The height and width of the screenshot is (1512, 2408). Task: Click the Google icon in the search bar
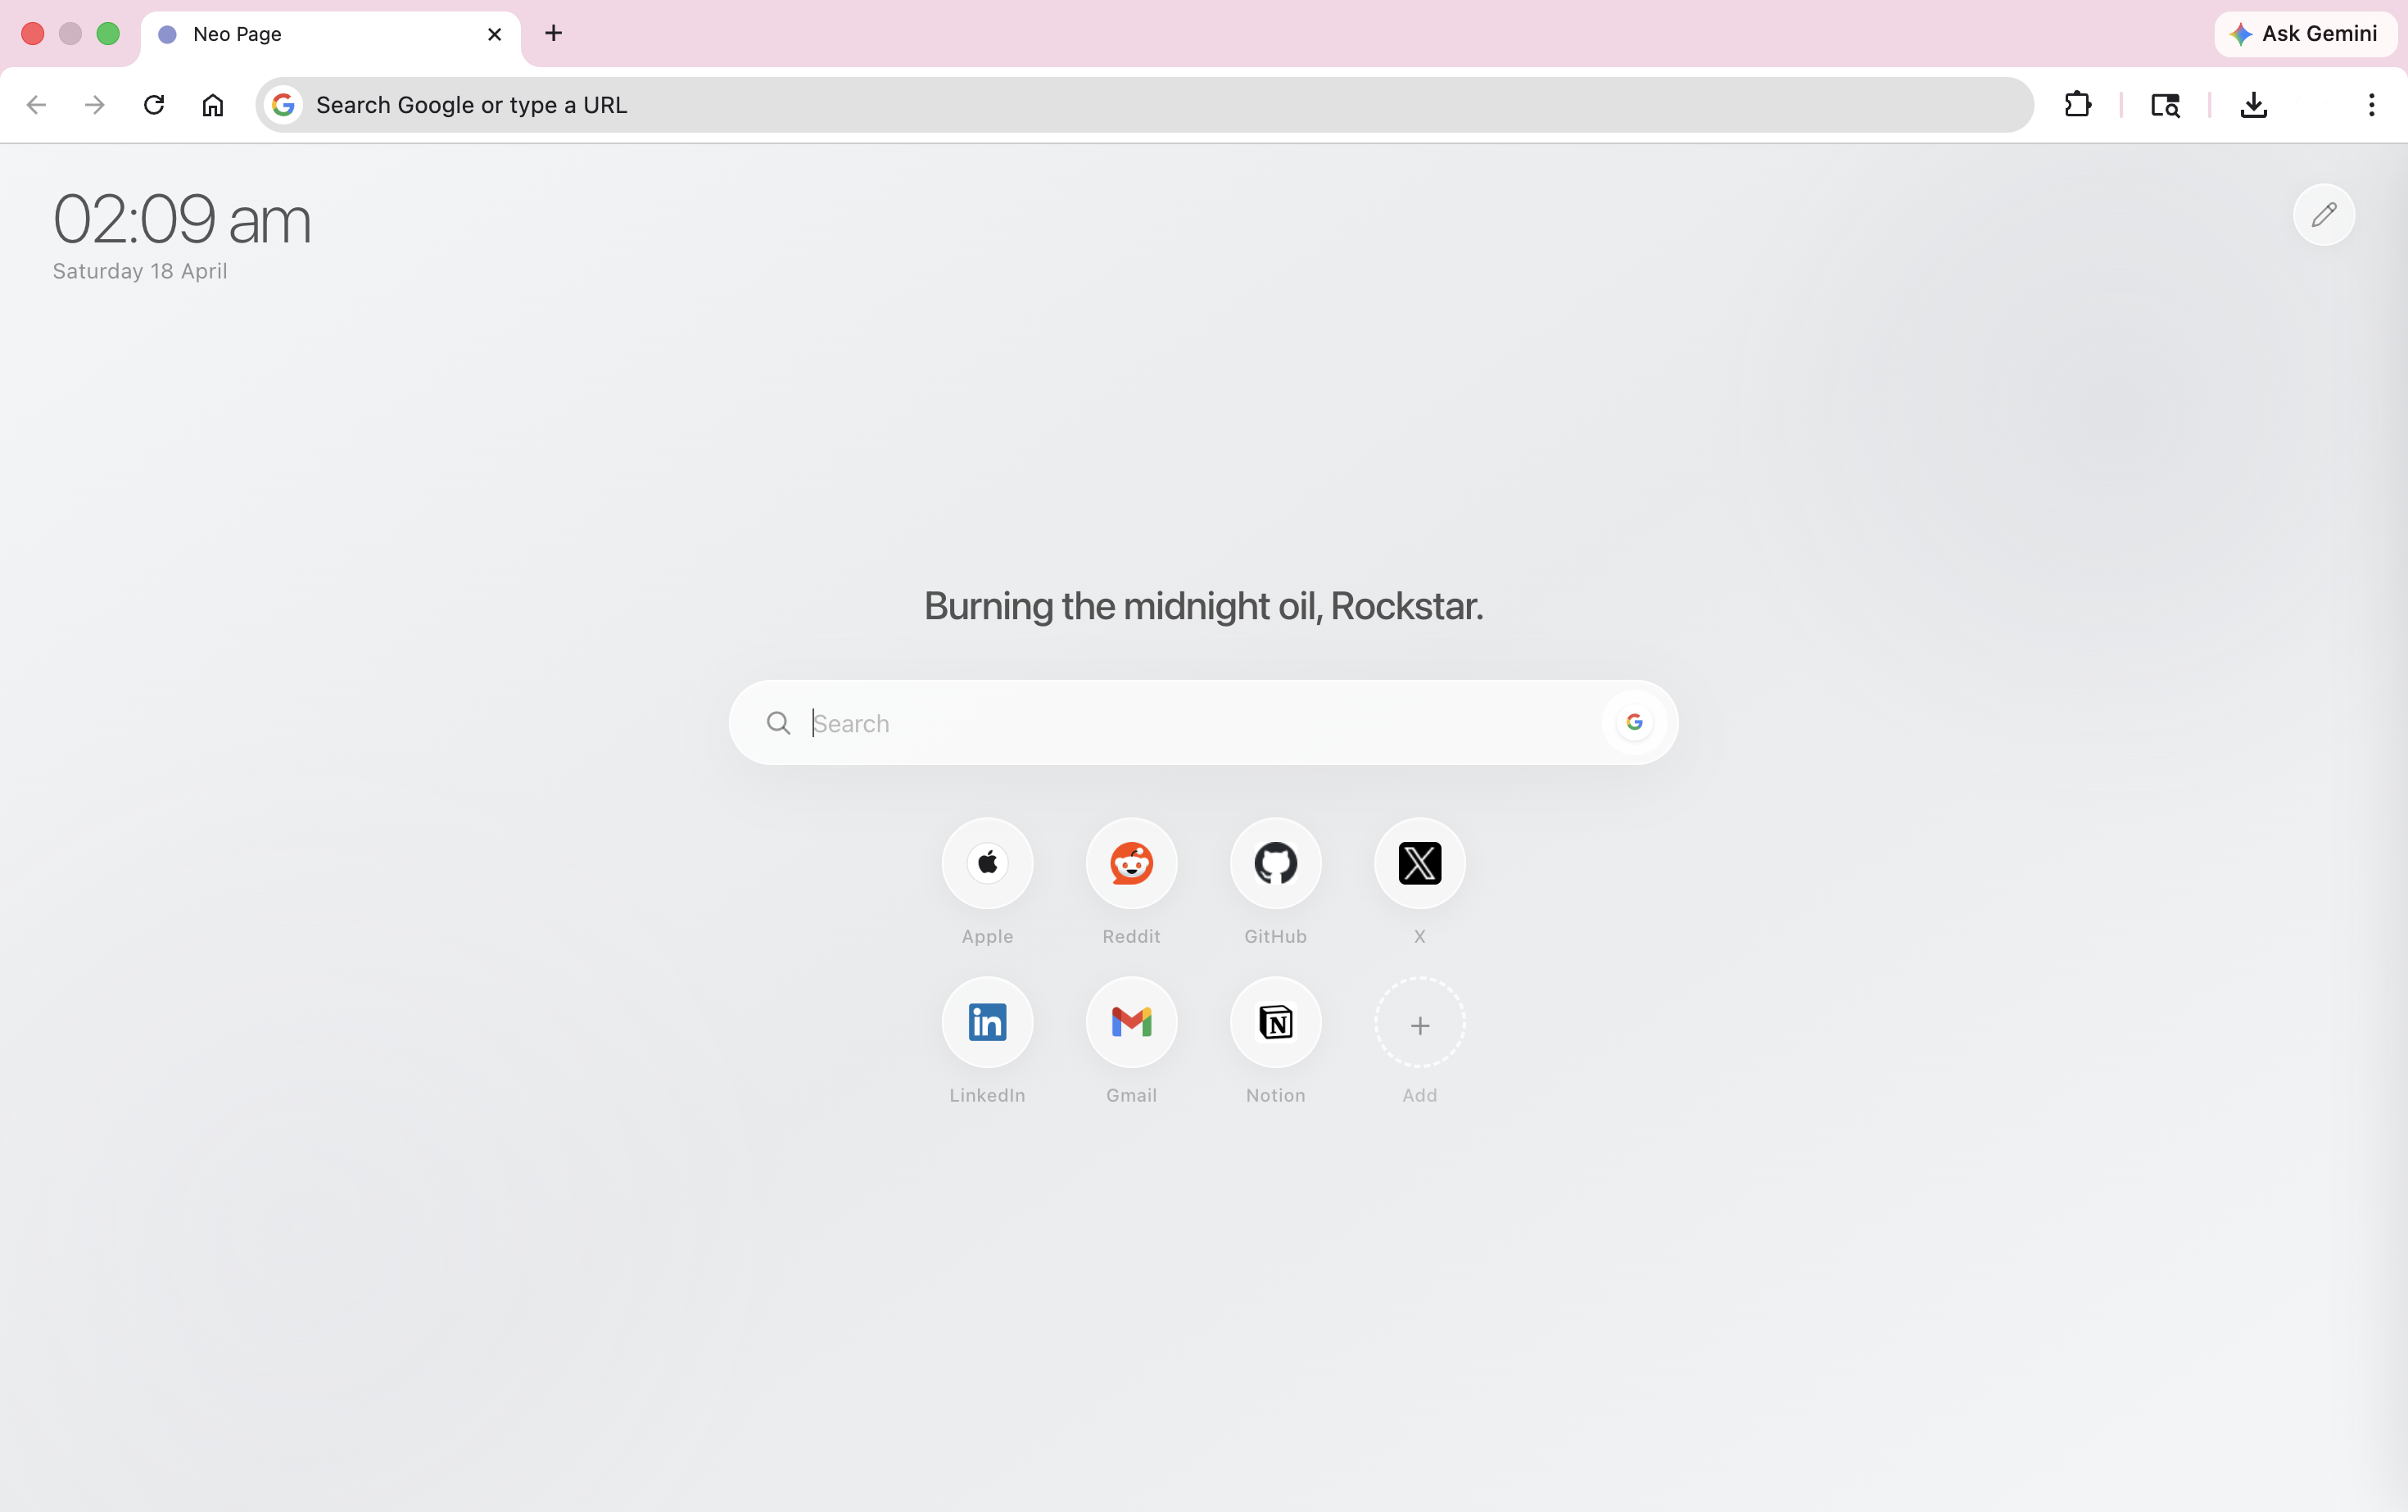[1633, 722]
